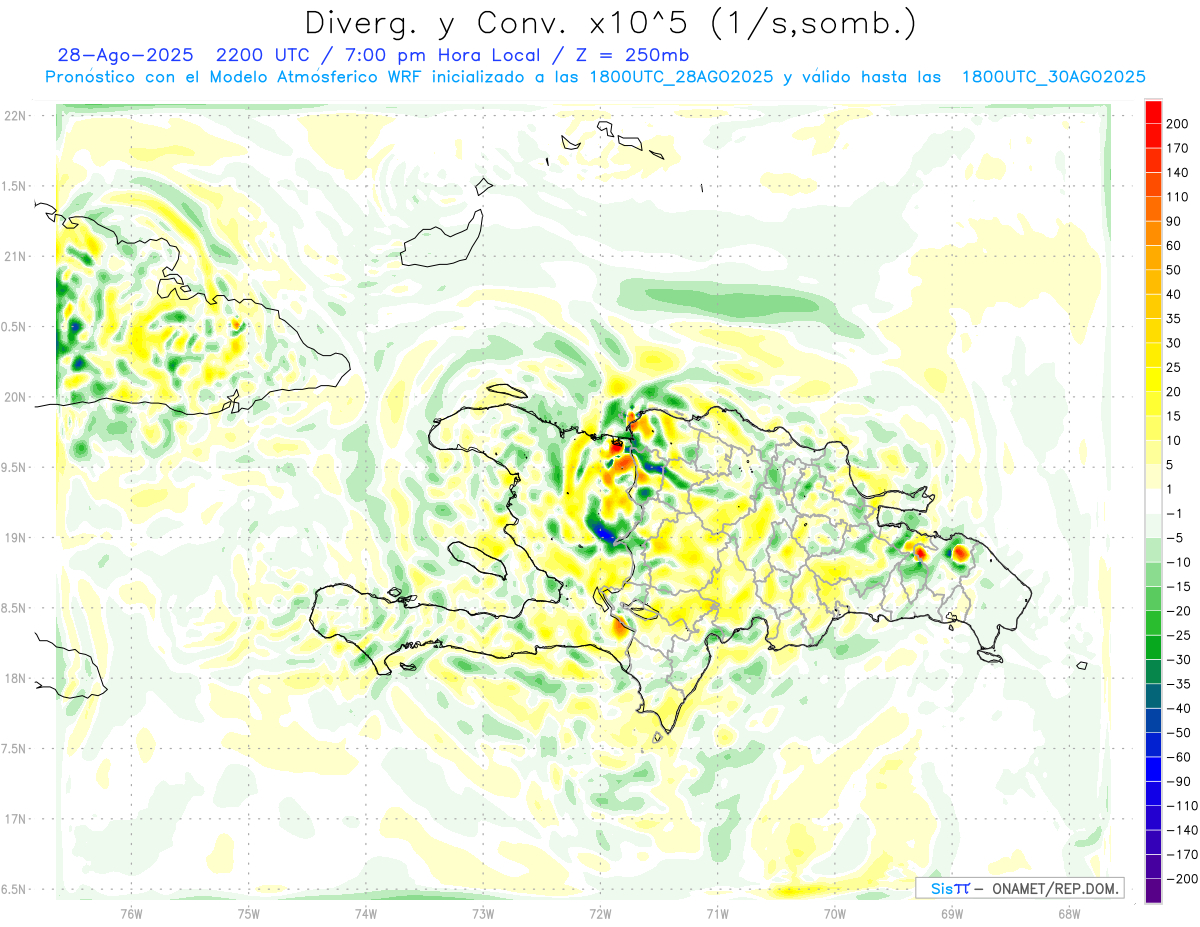Click the '-200' colorbar value
The height and width of the screenshot is (927, 1200).
coord(1182,879)
